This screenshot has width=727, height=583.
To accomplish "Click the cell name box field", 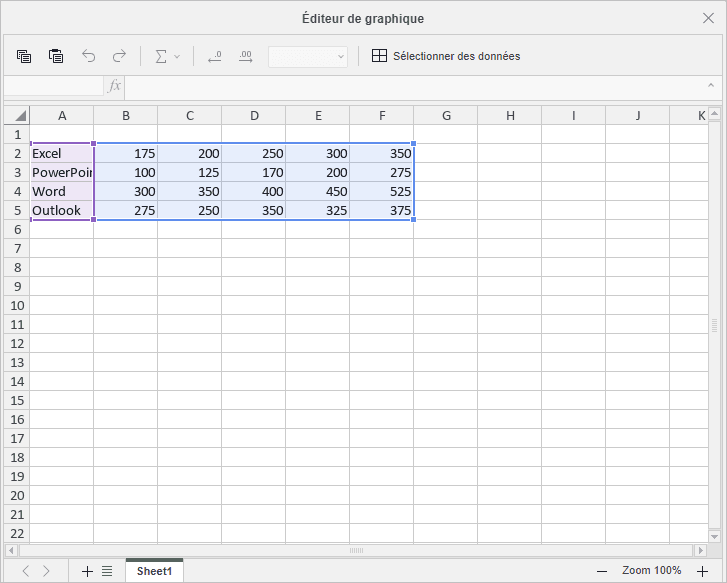I will point(52,86).
